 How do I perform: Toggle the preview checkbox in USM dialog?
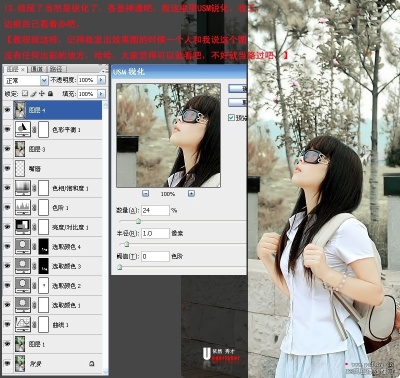[231, 117]
